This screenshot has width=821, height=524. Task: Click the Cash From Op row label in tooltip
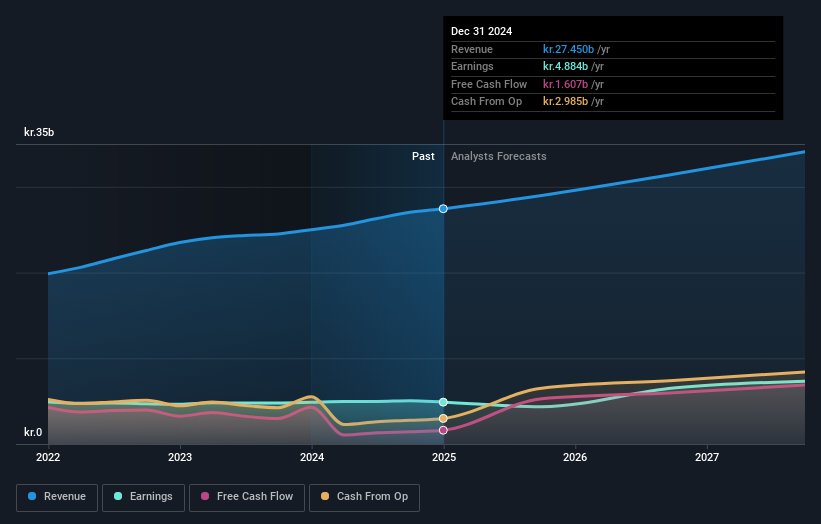tap(486, 102)
